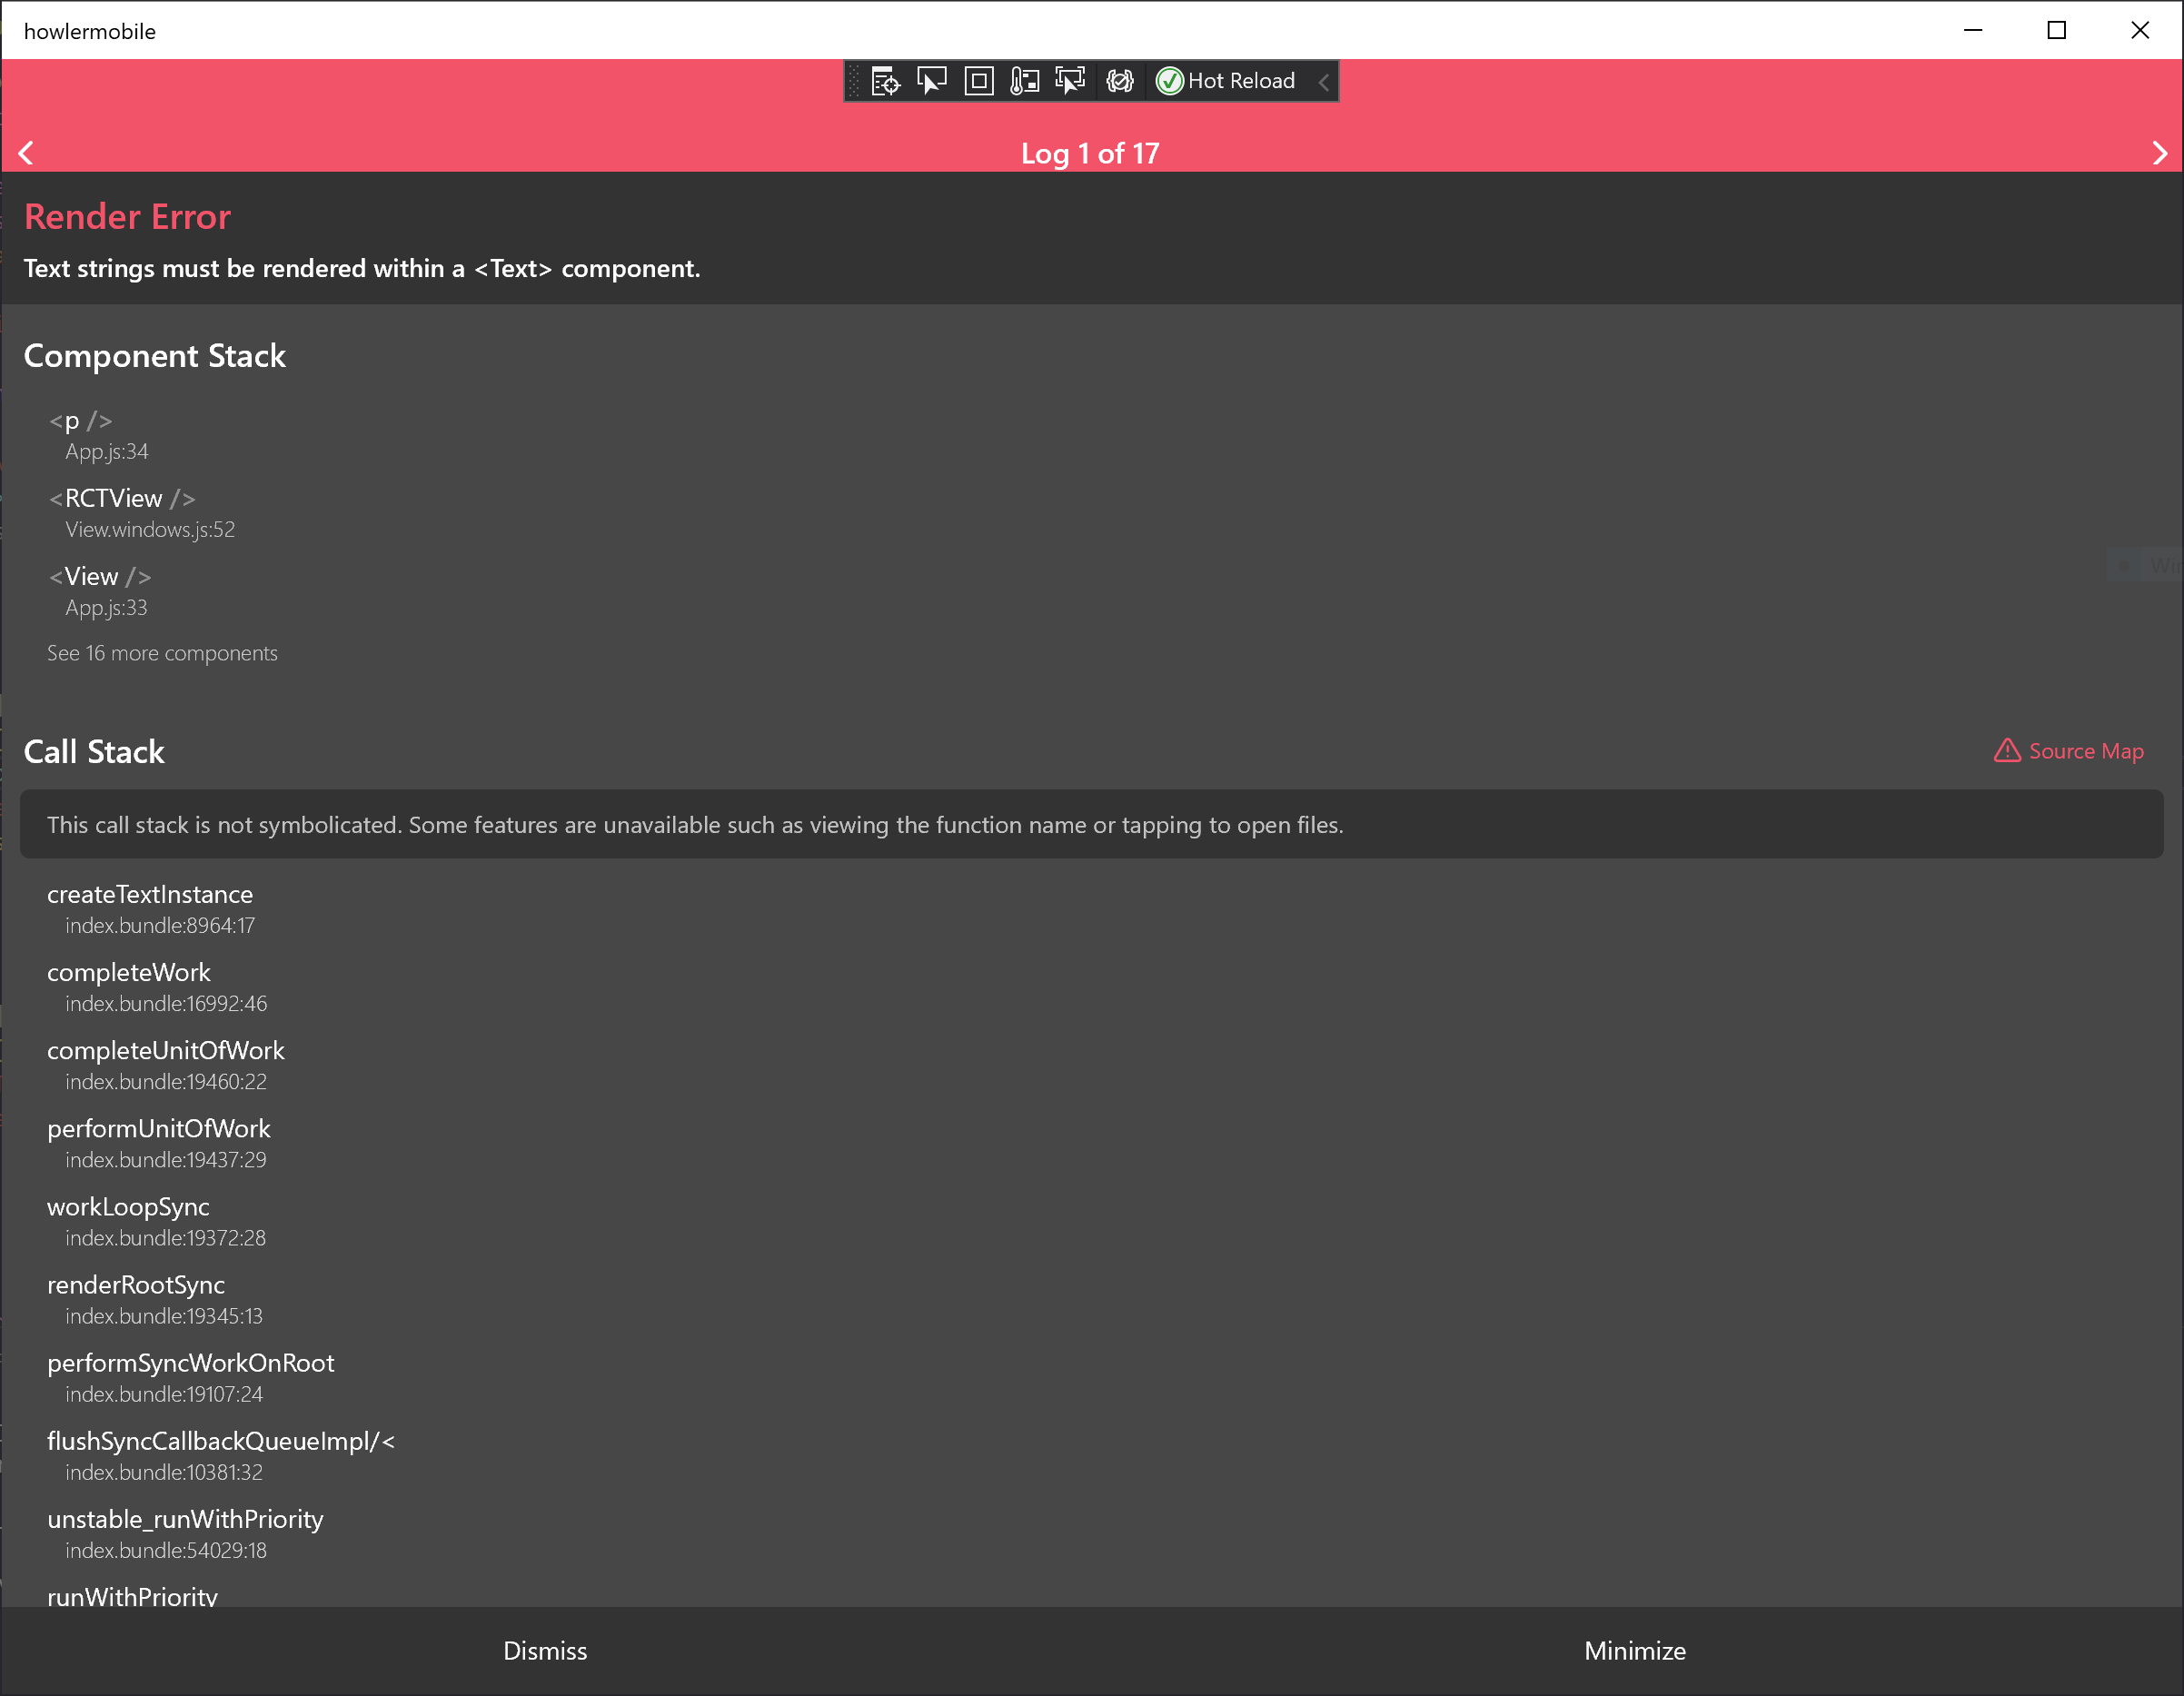Screen dimensions: 2184x1696
Task: Close the howlermobile window
Action: point(2140,30)
